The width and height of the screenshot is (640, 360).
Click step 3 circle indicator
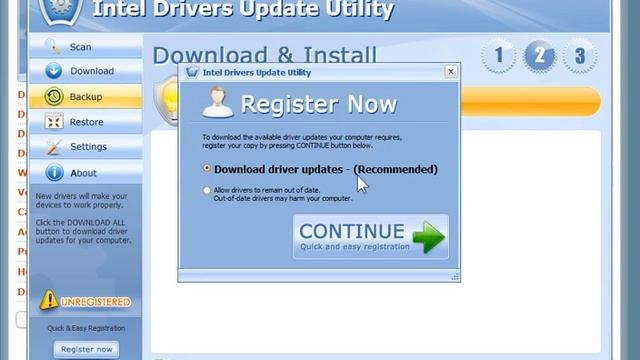[x=580, y=56]
